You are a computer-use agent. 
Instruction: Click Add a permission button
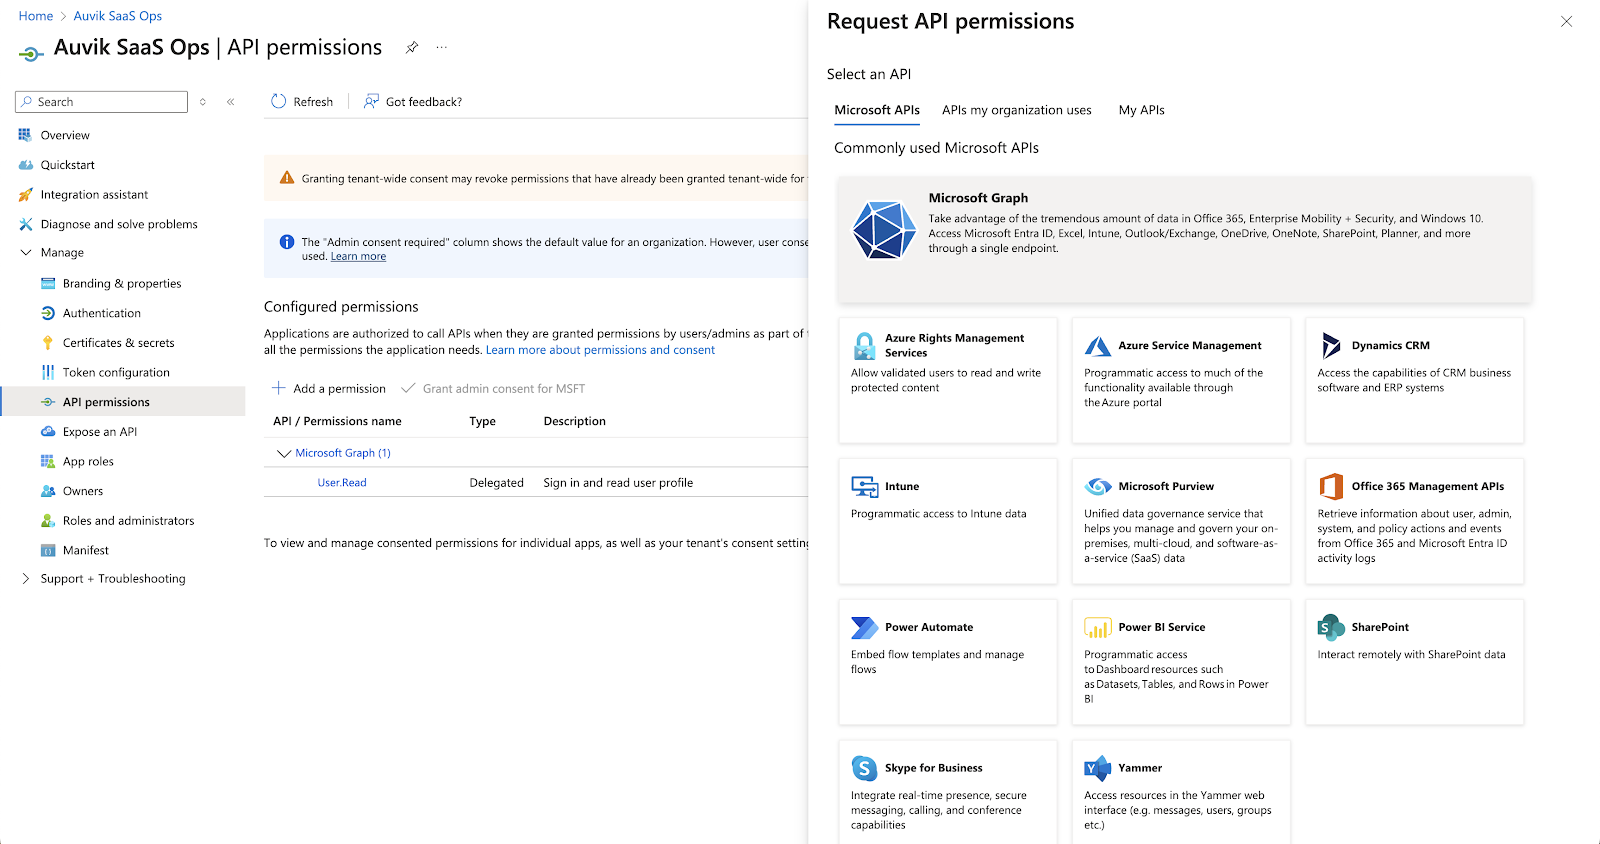329,388
